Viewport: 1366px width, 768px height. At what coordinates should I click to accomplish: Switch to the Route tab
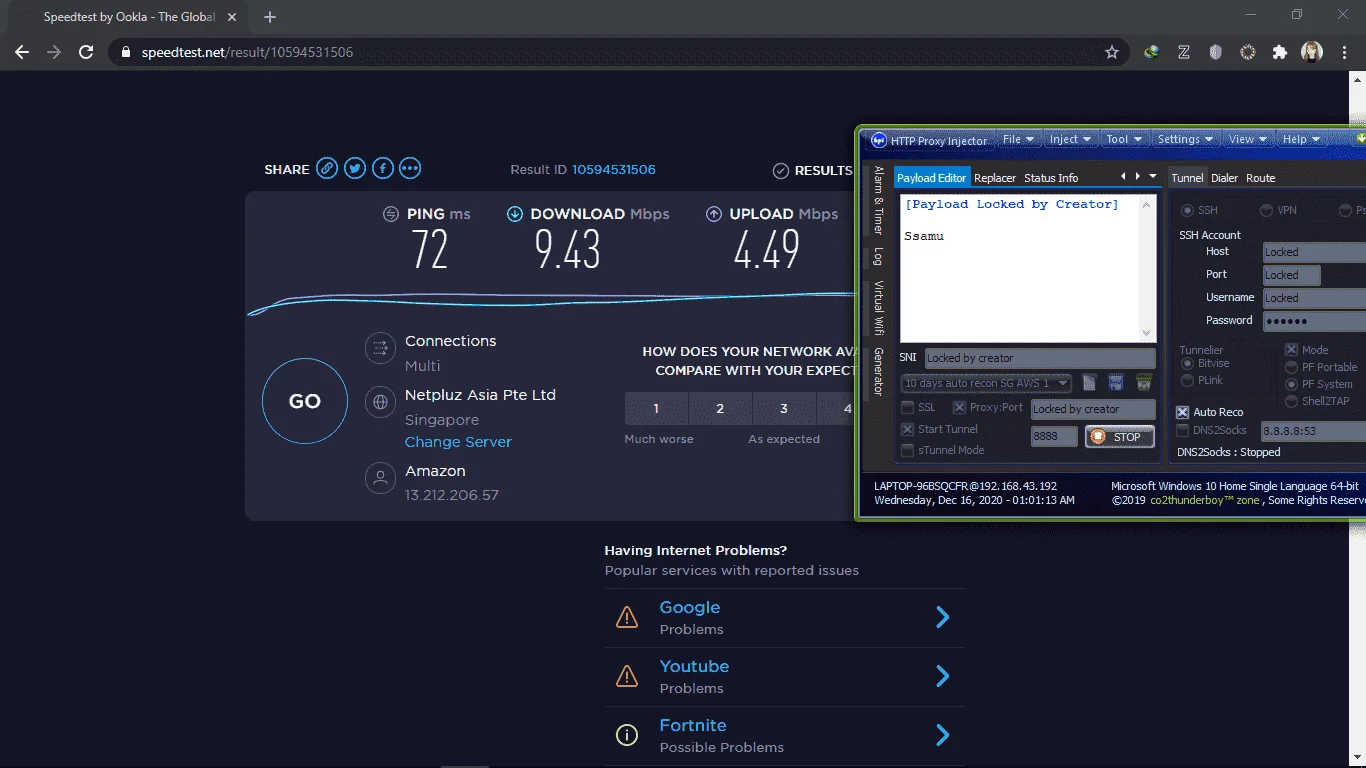[1260, 178]
